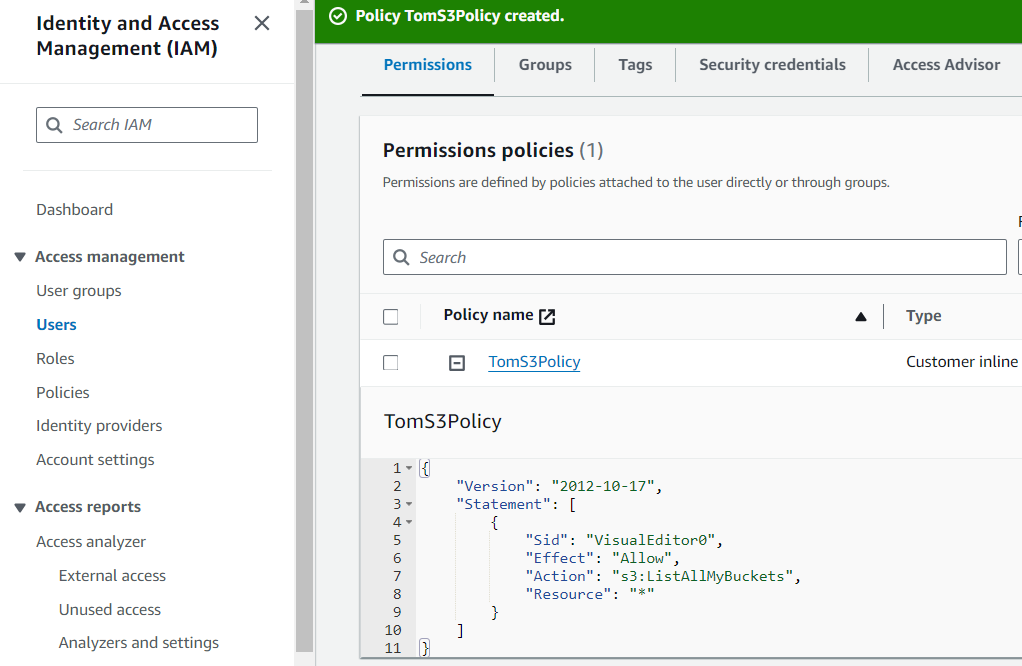Select all policies with header checkbox

(x=390, y=317)
